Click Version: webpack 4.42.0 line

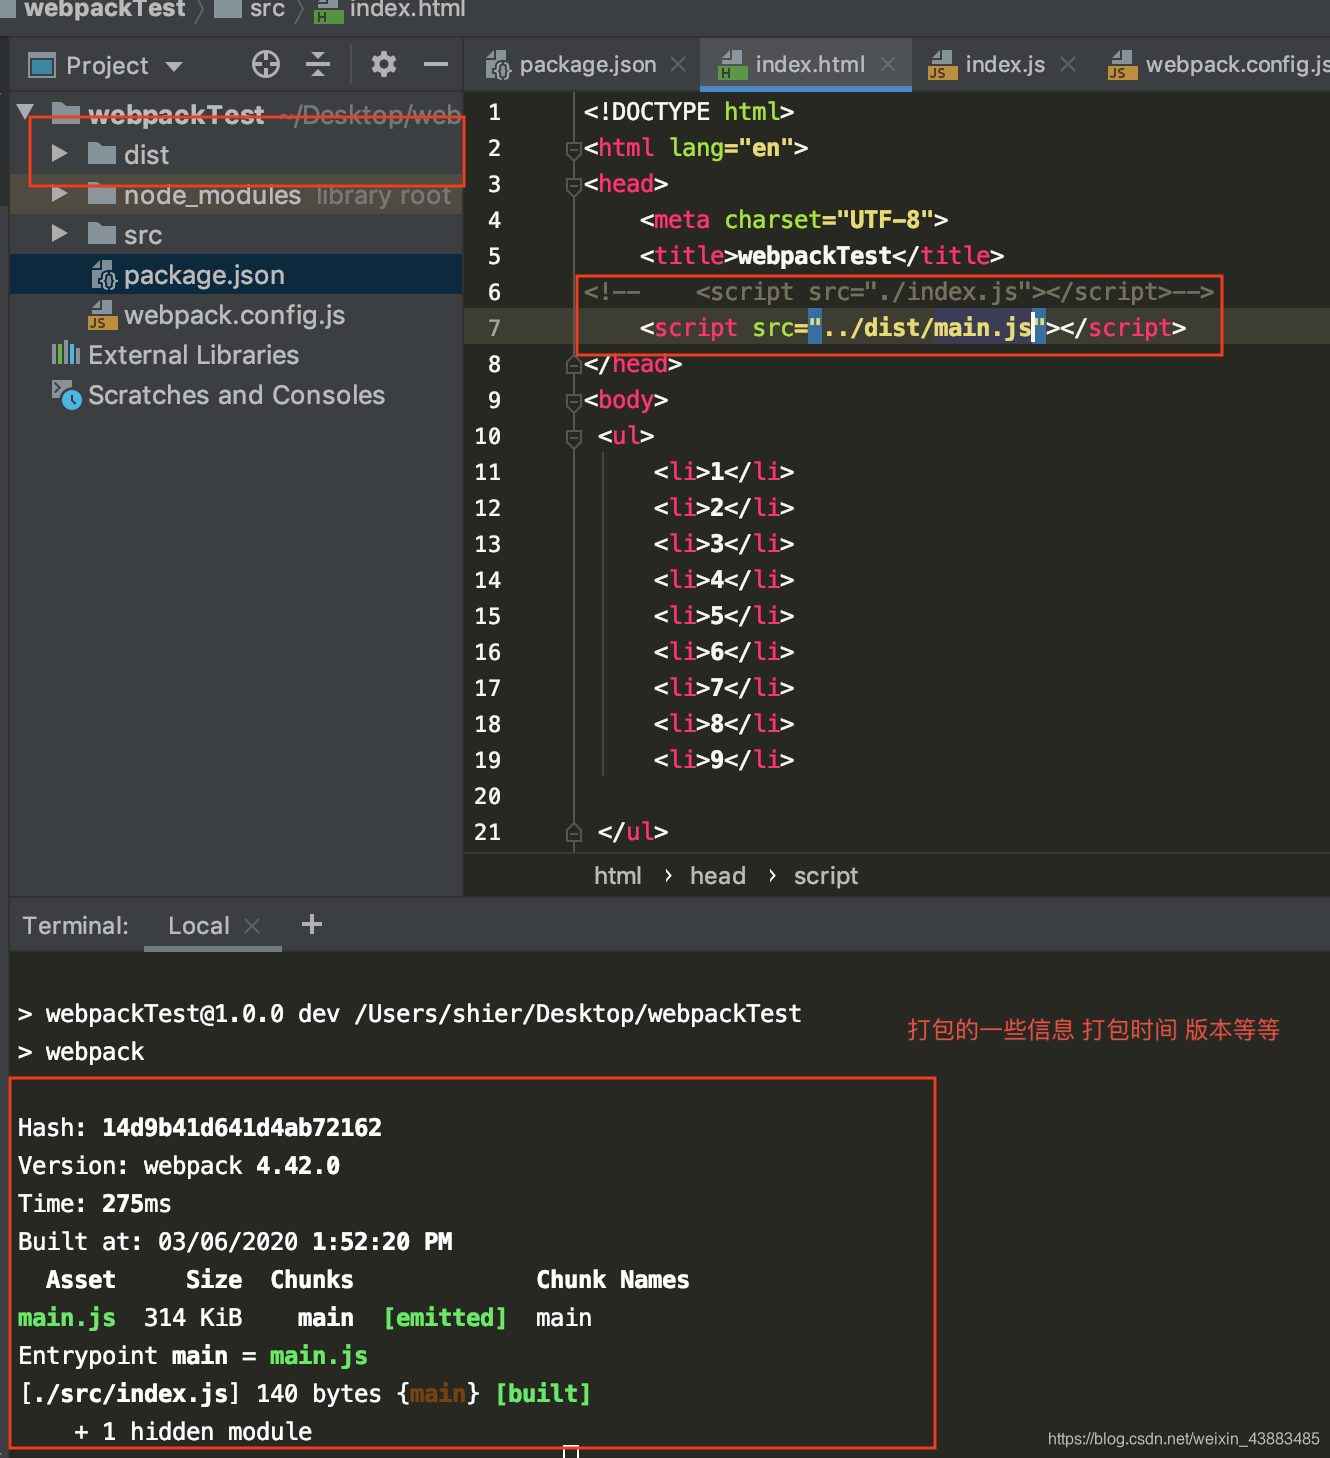(x=179, y=1166)
